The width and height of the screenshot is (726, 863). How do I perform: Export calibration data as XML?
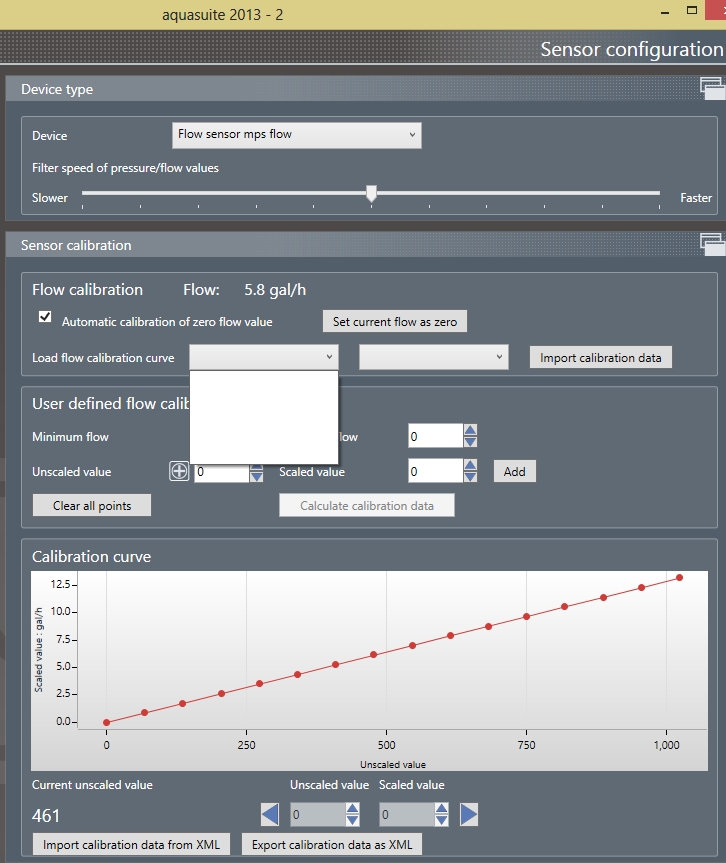pyautogui.click(x=332, y=845)
